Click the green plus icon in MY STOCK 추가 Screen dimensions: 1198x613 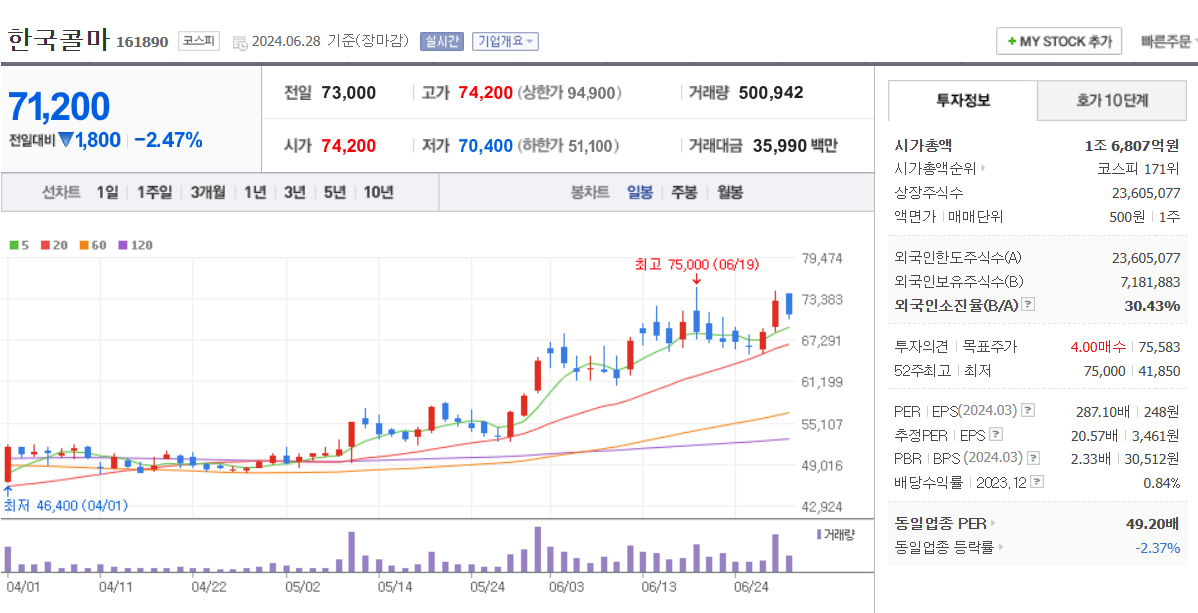tap(1012, 41)
